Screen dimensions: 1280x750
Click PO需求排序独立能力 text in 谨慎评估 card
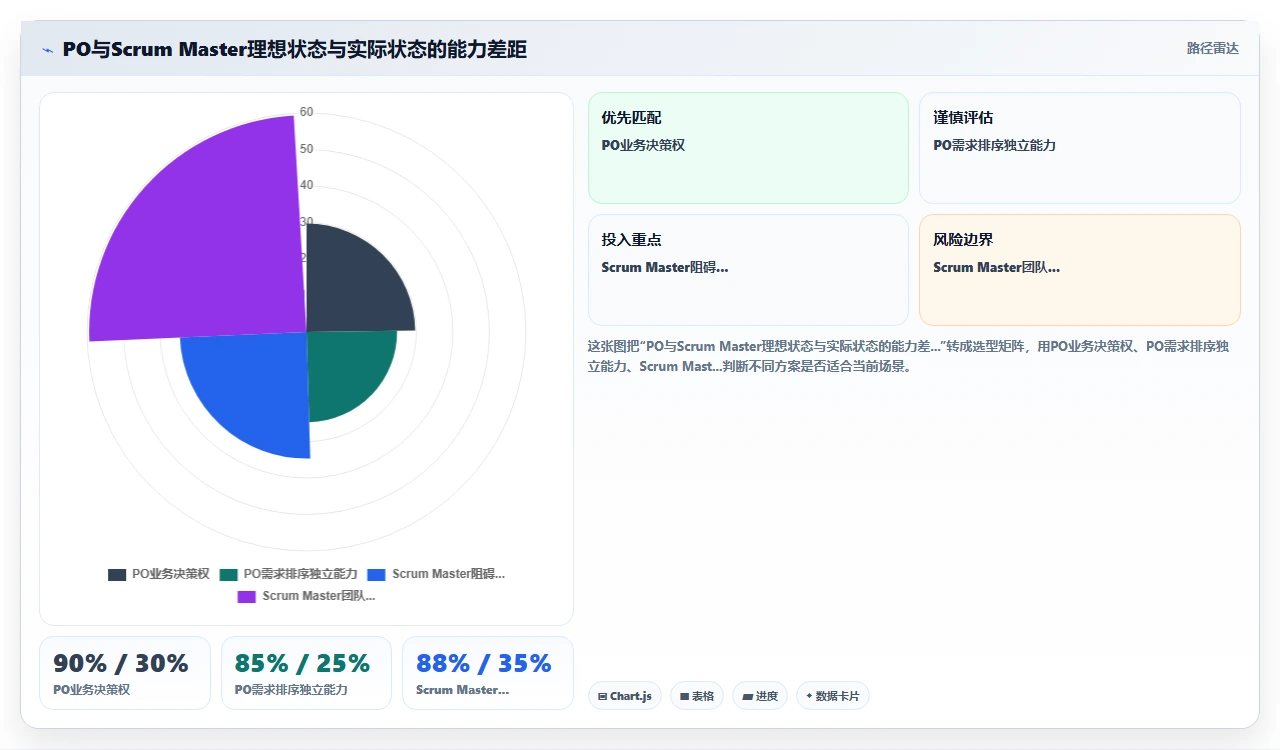[995, 145]
